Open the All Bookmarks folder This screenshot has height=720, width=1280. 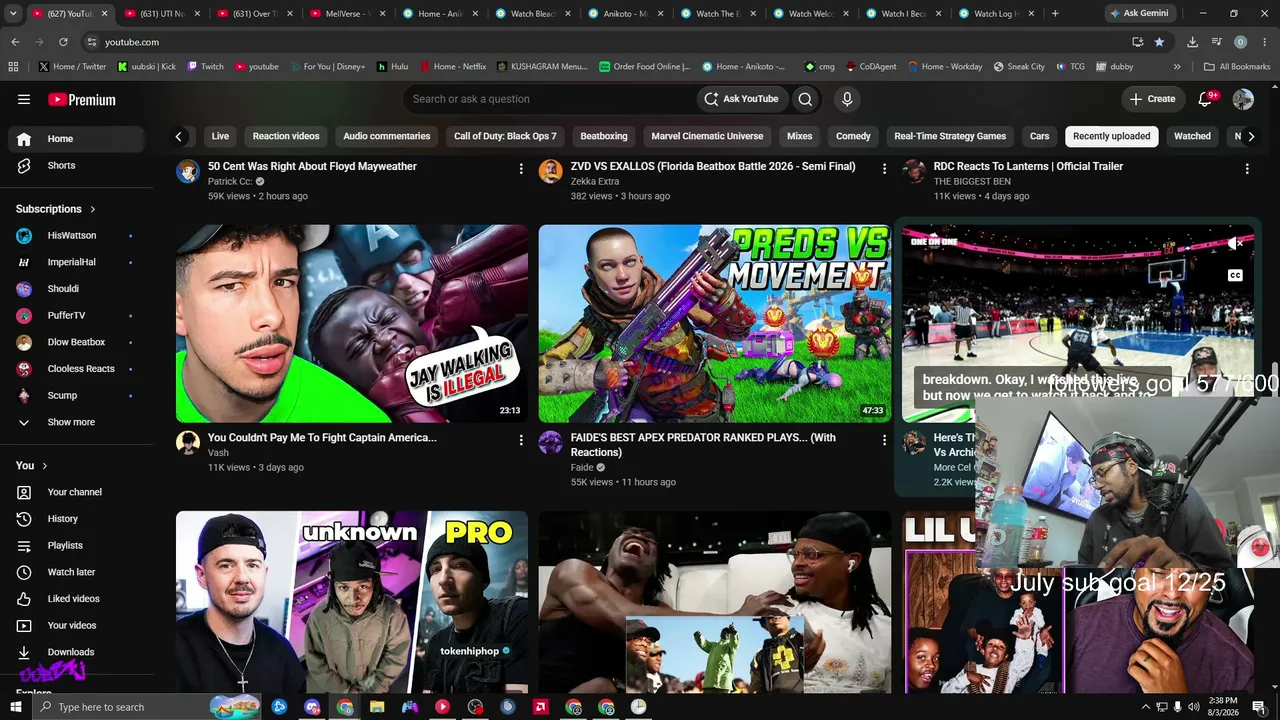pyautogui.click(x=1238, y=67)
